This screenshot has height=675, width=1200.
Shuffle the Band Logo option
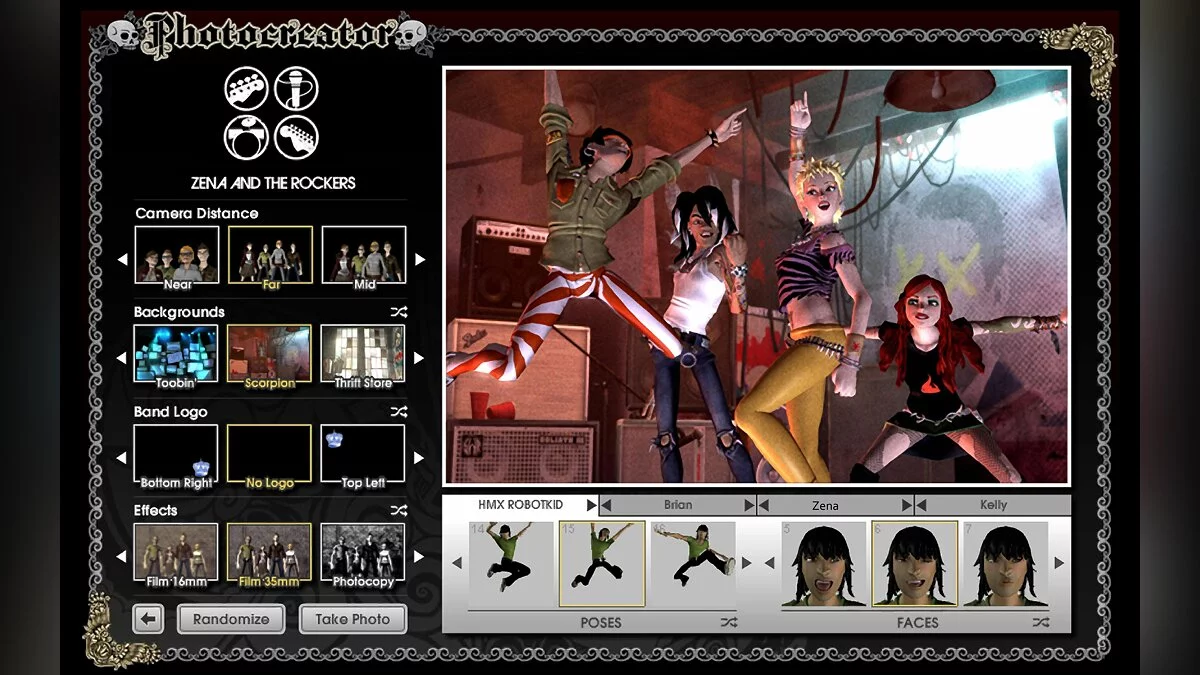399,411
